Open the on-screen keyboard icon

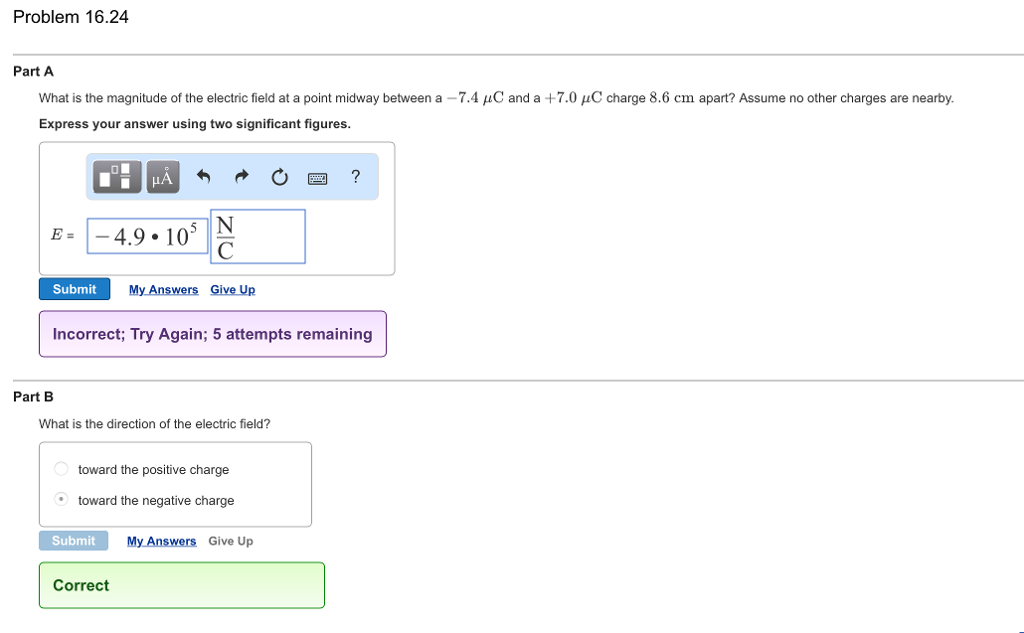tap(318, 177)
